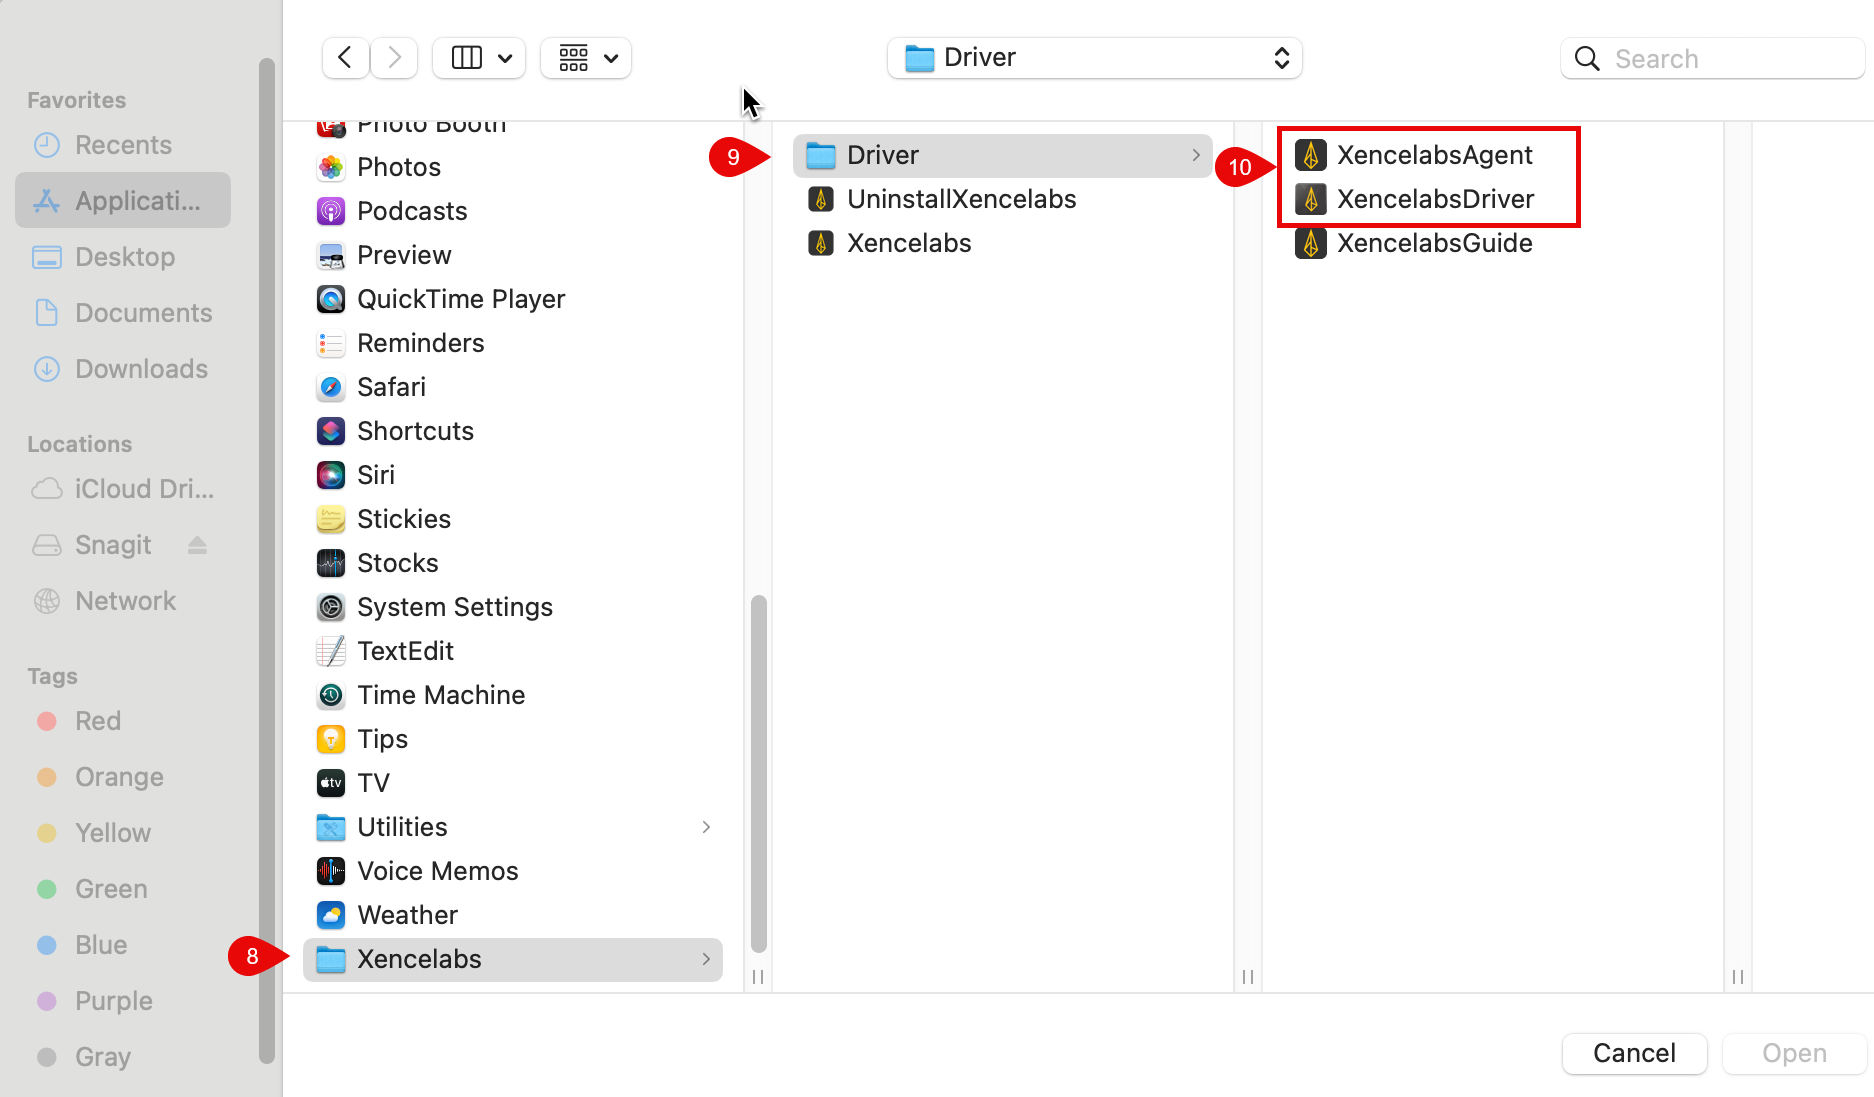
Task: Select the Voice Memos app
Action: (513, 871)
